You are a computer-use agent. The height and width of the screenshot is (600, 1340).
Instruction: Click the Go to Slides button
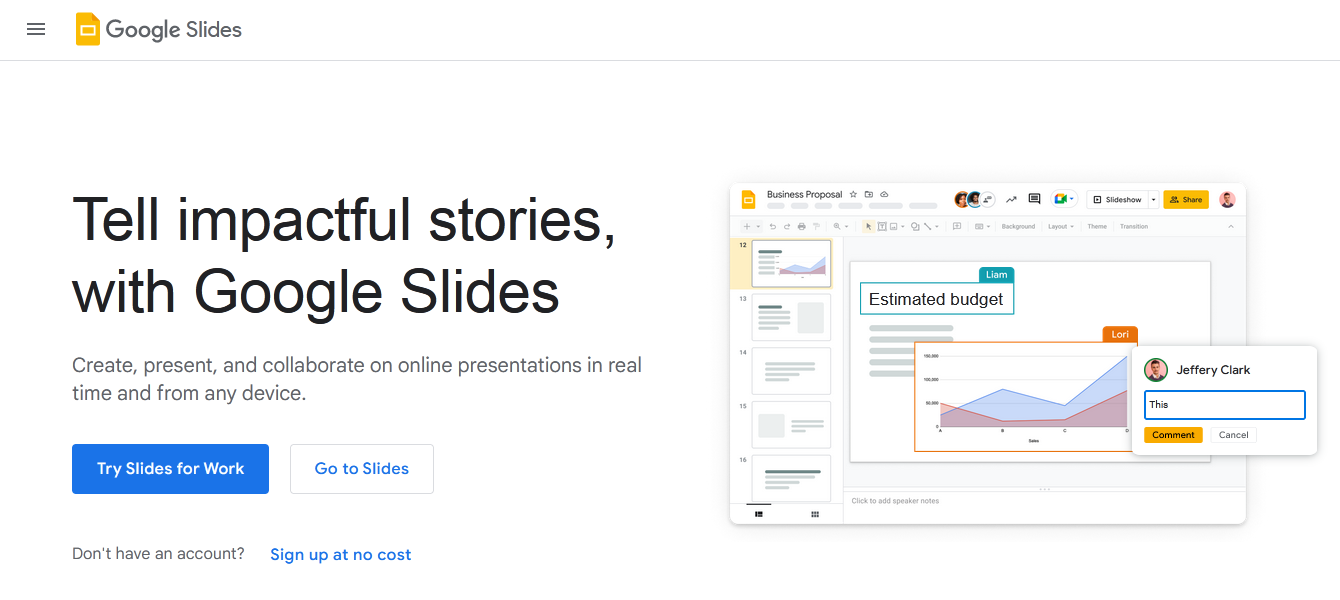pyautogui.click(x=362, y=469)
